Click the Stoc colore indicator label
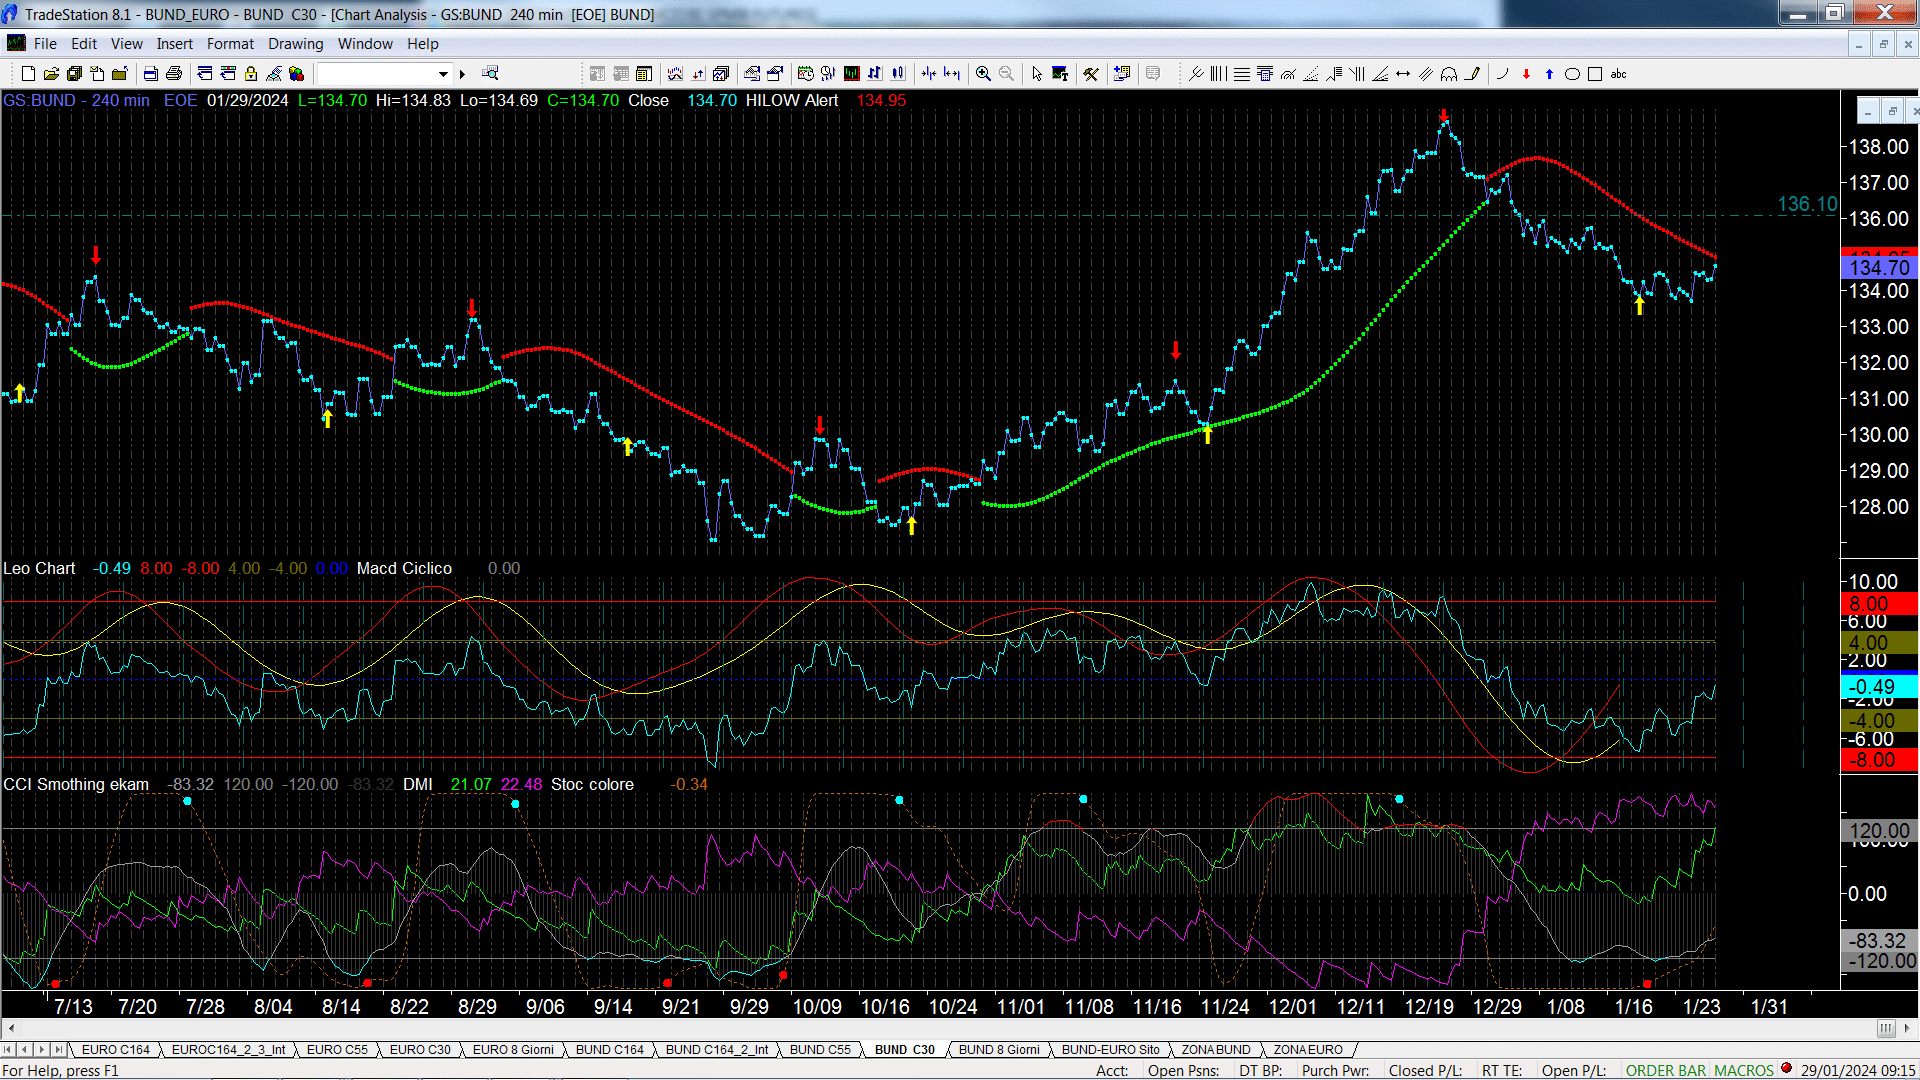The image size is (1920, 1080). pyautogui.click(x=592, y=785)
